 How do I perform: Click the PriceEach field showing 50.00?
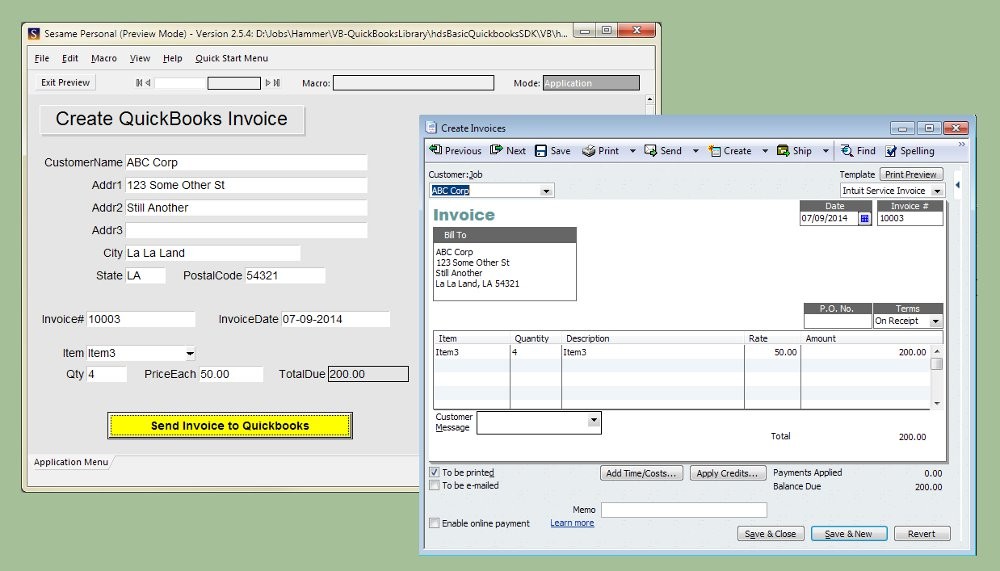pos(231,374)
